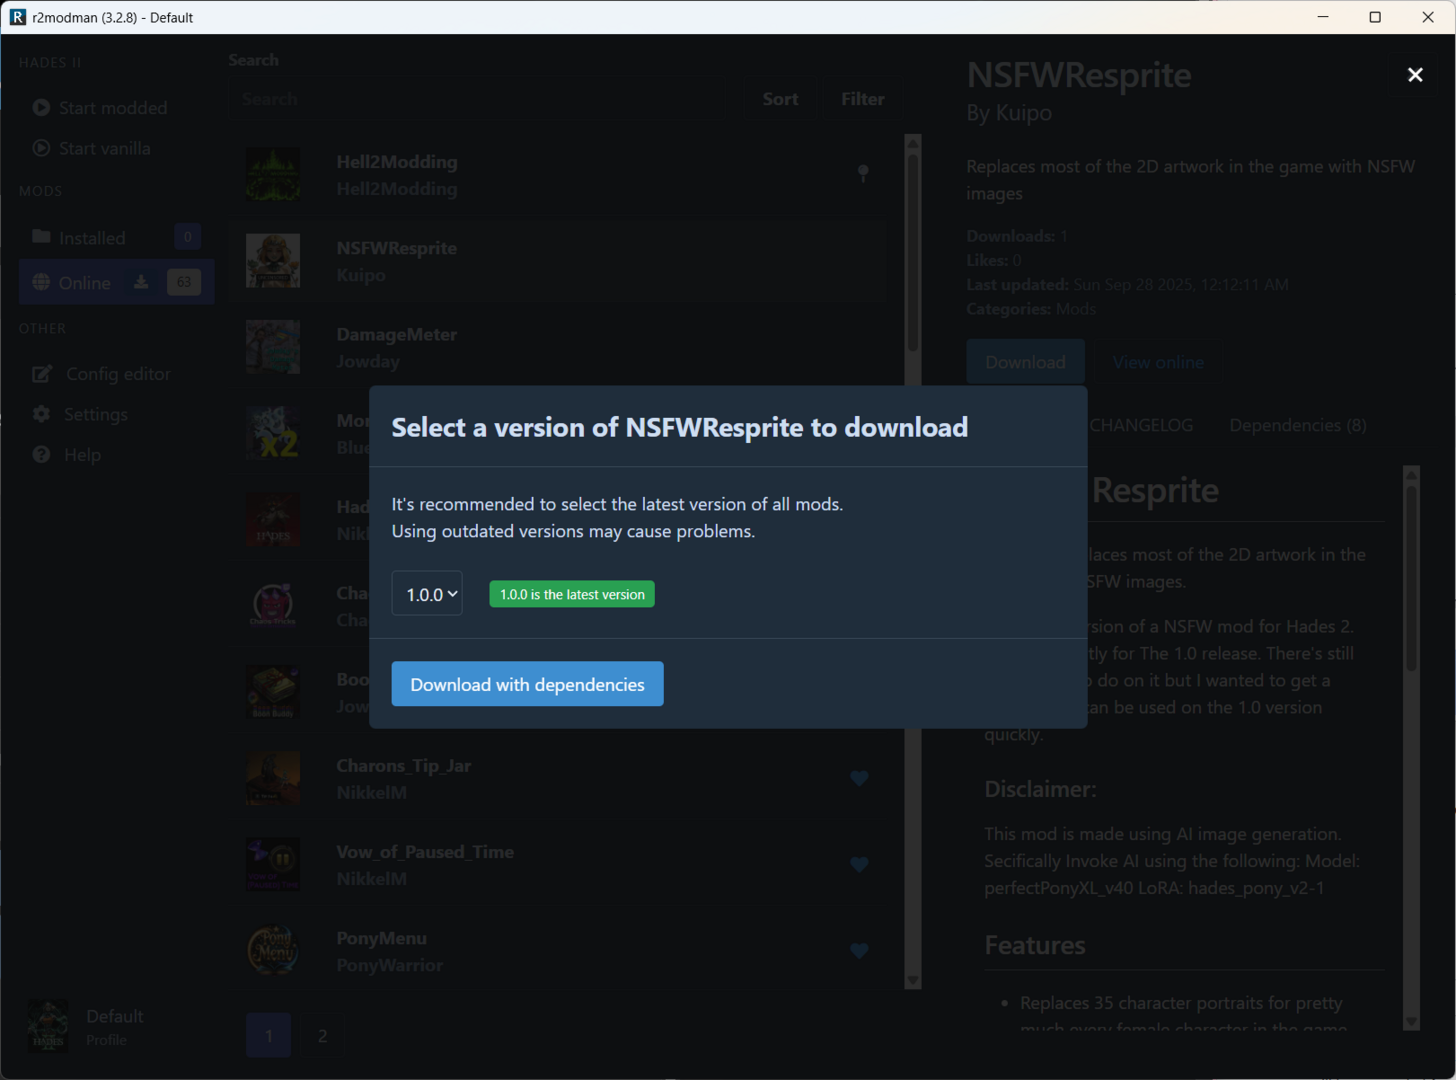The height and width of the screenshot is (1080, 1456).
Task: Click the '63' online mod count badge
Action: [184, 282]
